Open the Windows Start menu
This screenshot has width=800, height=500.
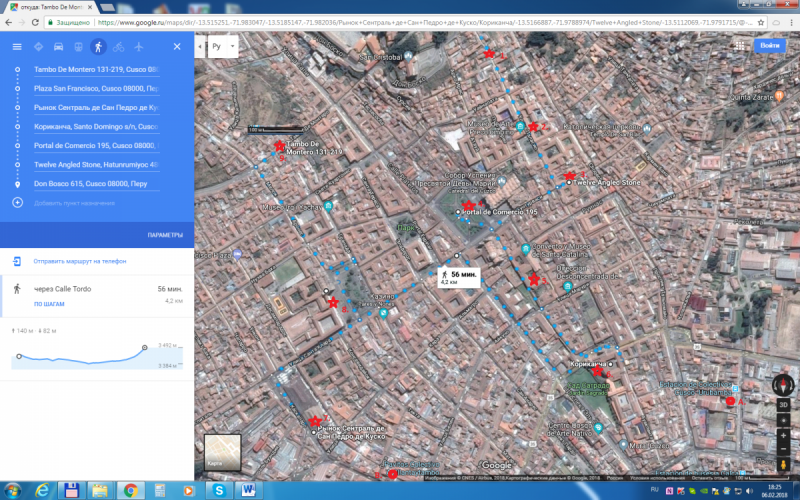[12, 490]
